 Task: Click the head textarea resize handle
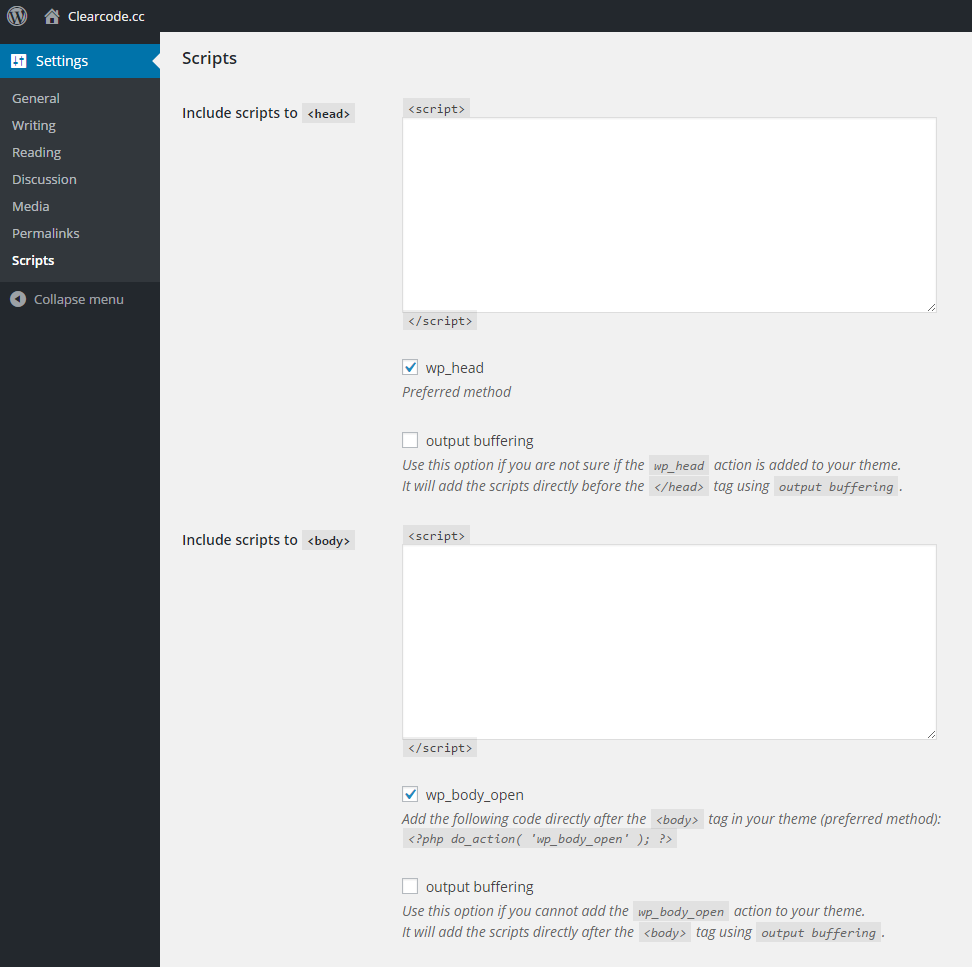(931, 307)
